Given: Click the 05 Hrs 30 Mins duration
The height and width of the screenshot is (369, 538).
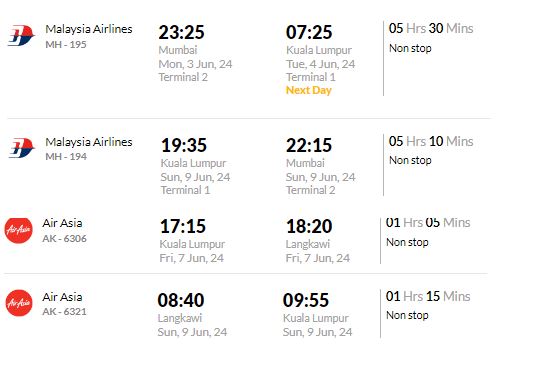Looking at the screenshot, I should point(431,28).
